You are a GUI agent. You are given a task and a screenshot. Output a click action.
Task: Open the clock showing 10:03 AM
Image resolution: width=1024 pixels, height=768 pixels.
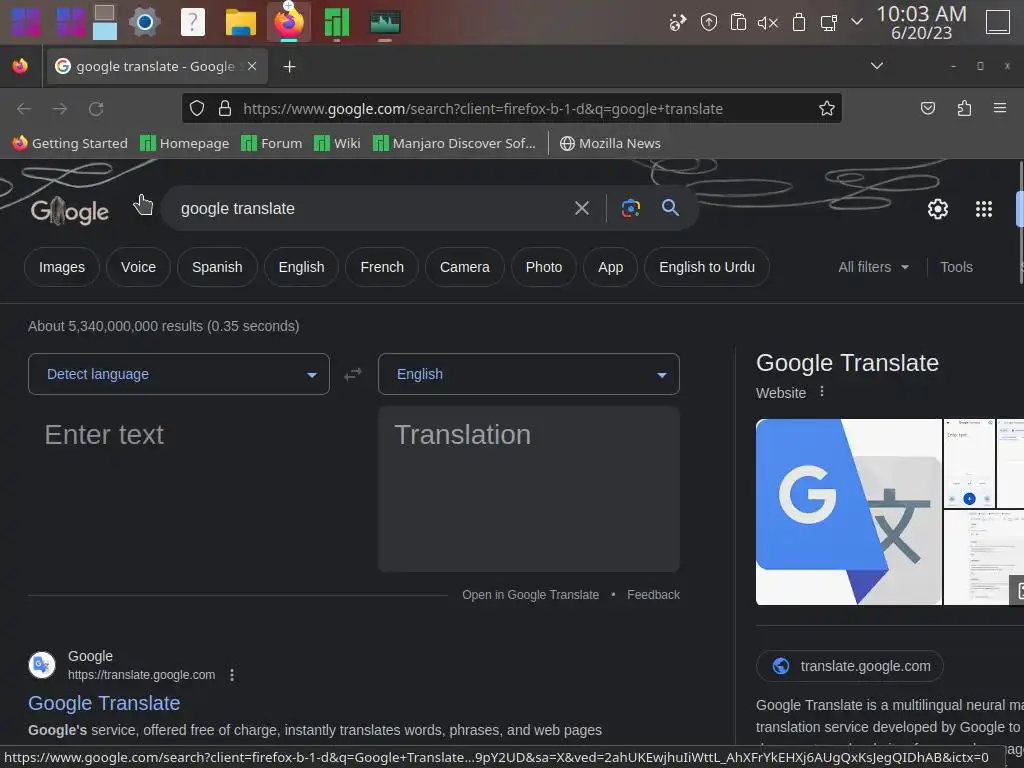(x=921, y=22)
